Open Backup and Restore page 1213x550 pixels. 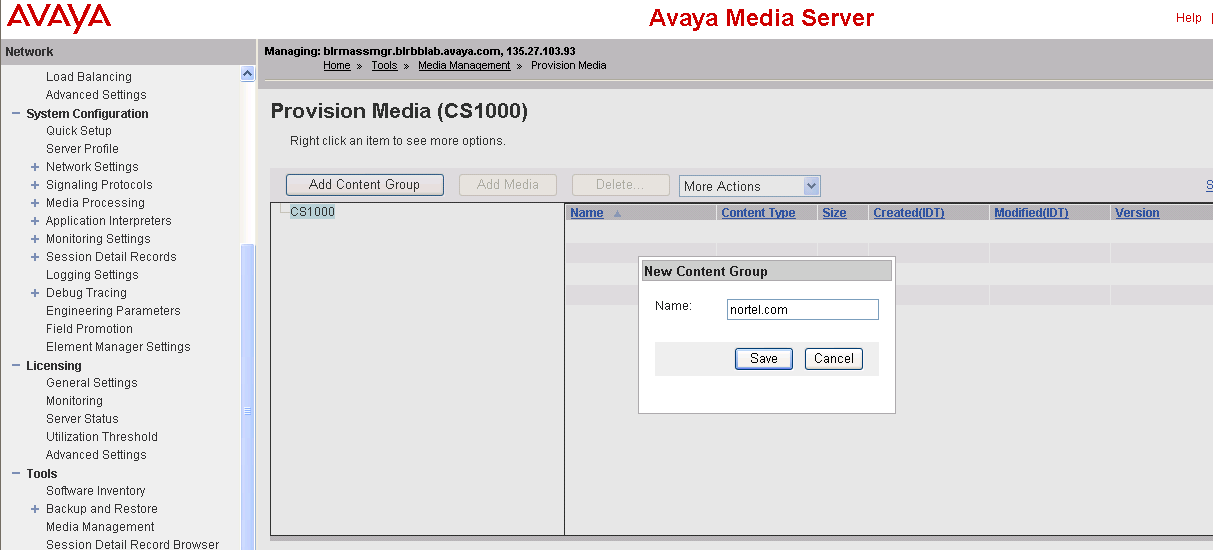[x=102, y=509]
